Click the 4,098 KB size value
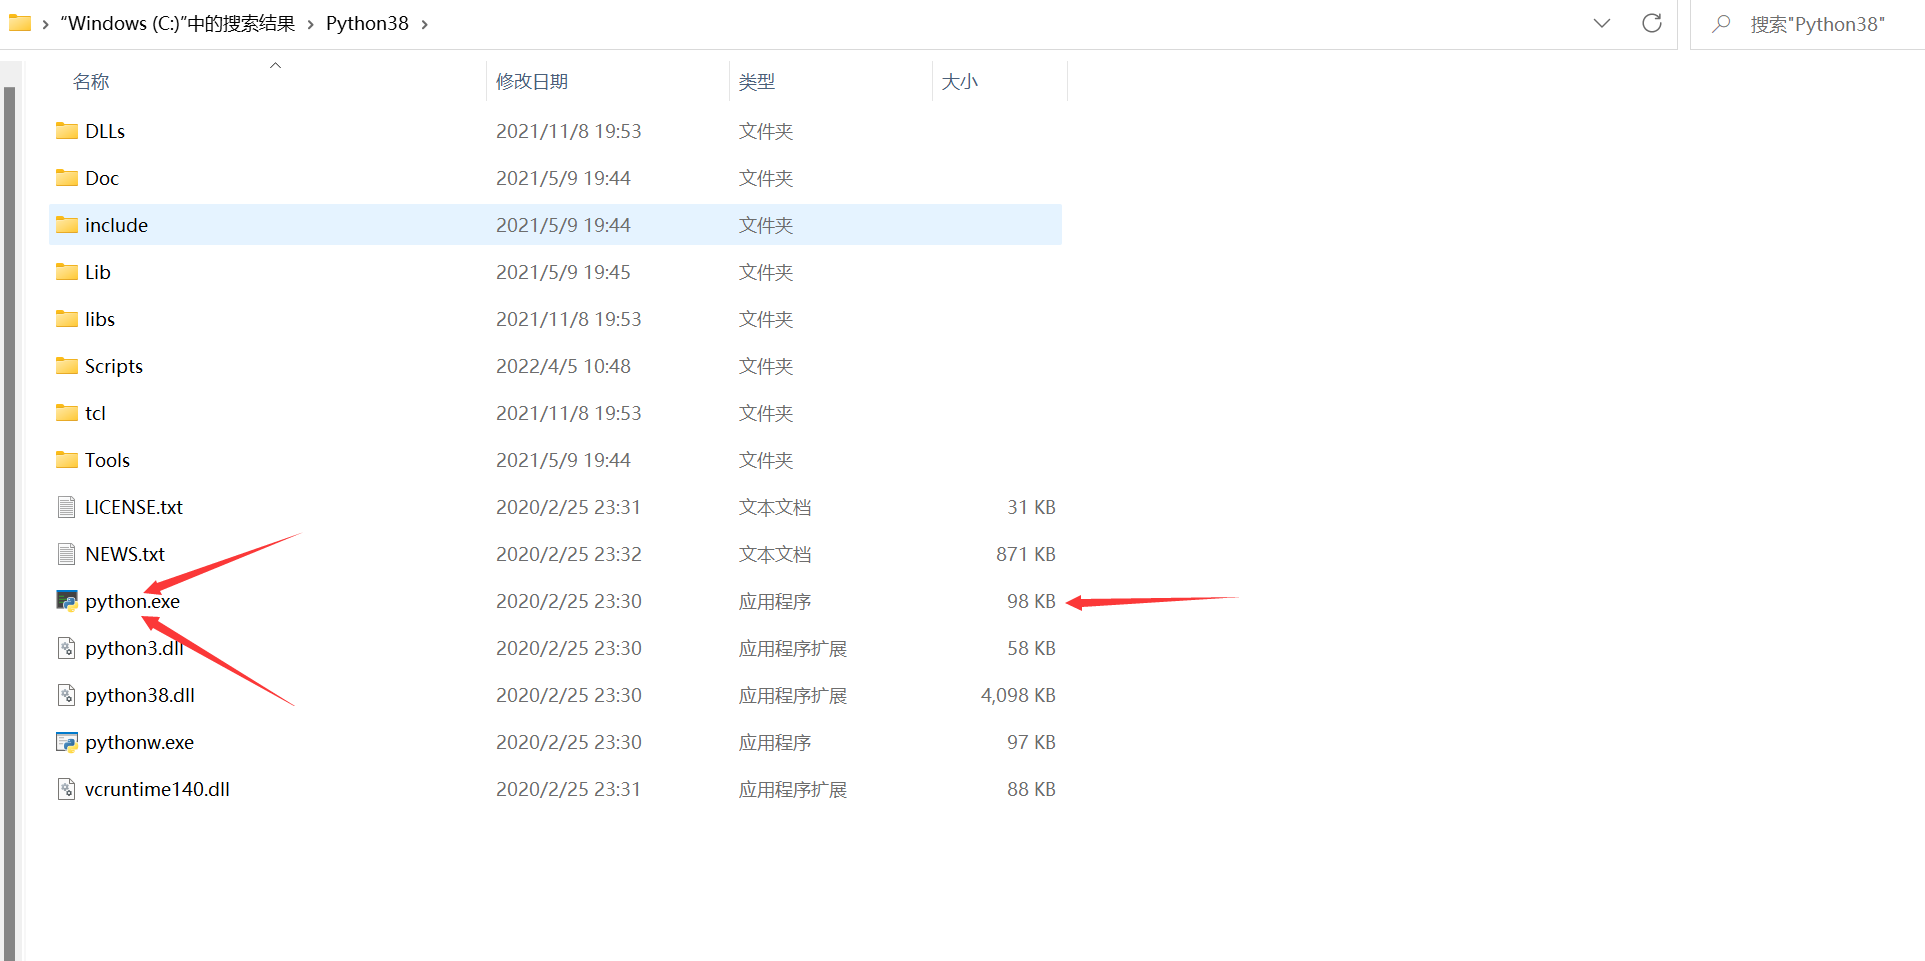 coord(1018,695)
